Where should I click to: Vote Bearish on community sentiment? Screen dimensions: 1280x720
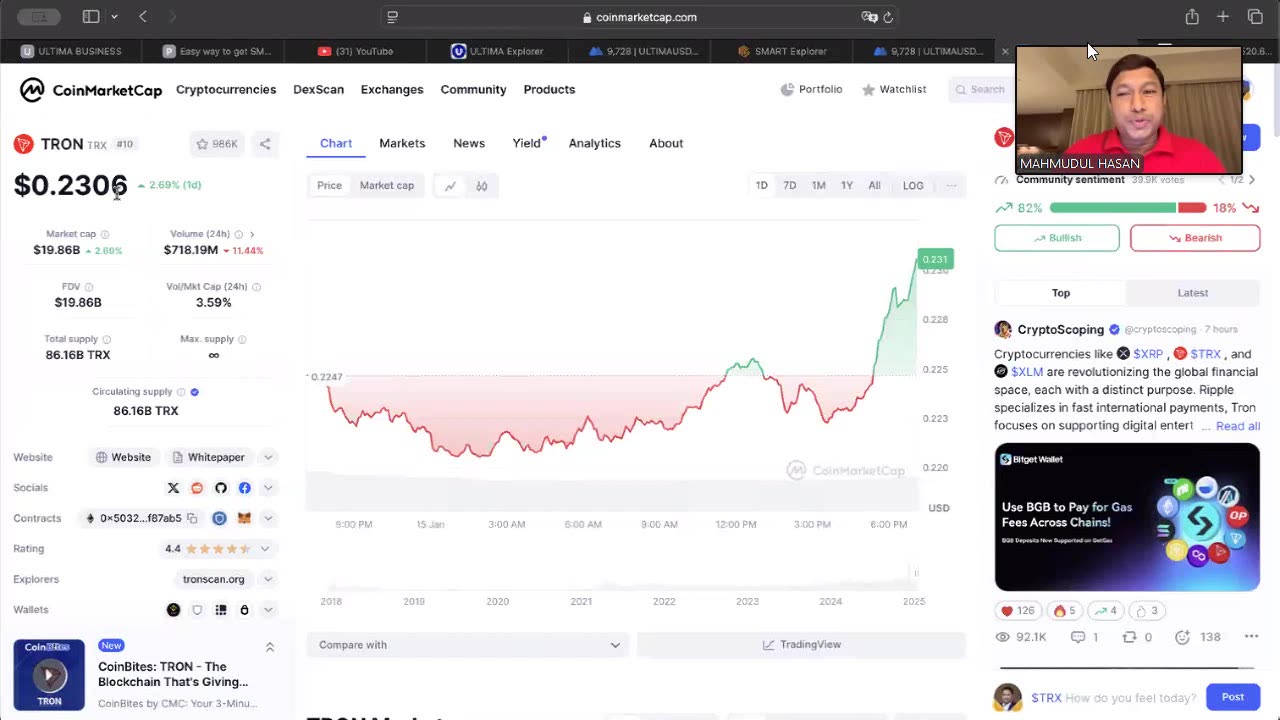point(1195,238)
